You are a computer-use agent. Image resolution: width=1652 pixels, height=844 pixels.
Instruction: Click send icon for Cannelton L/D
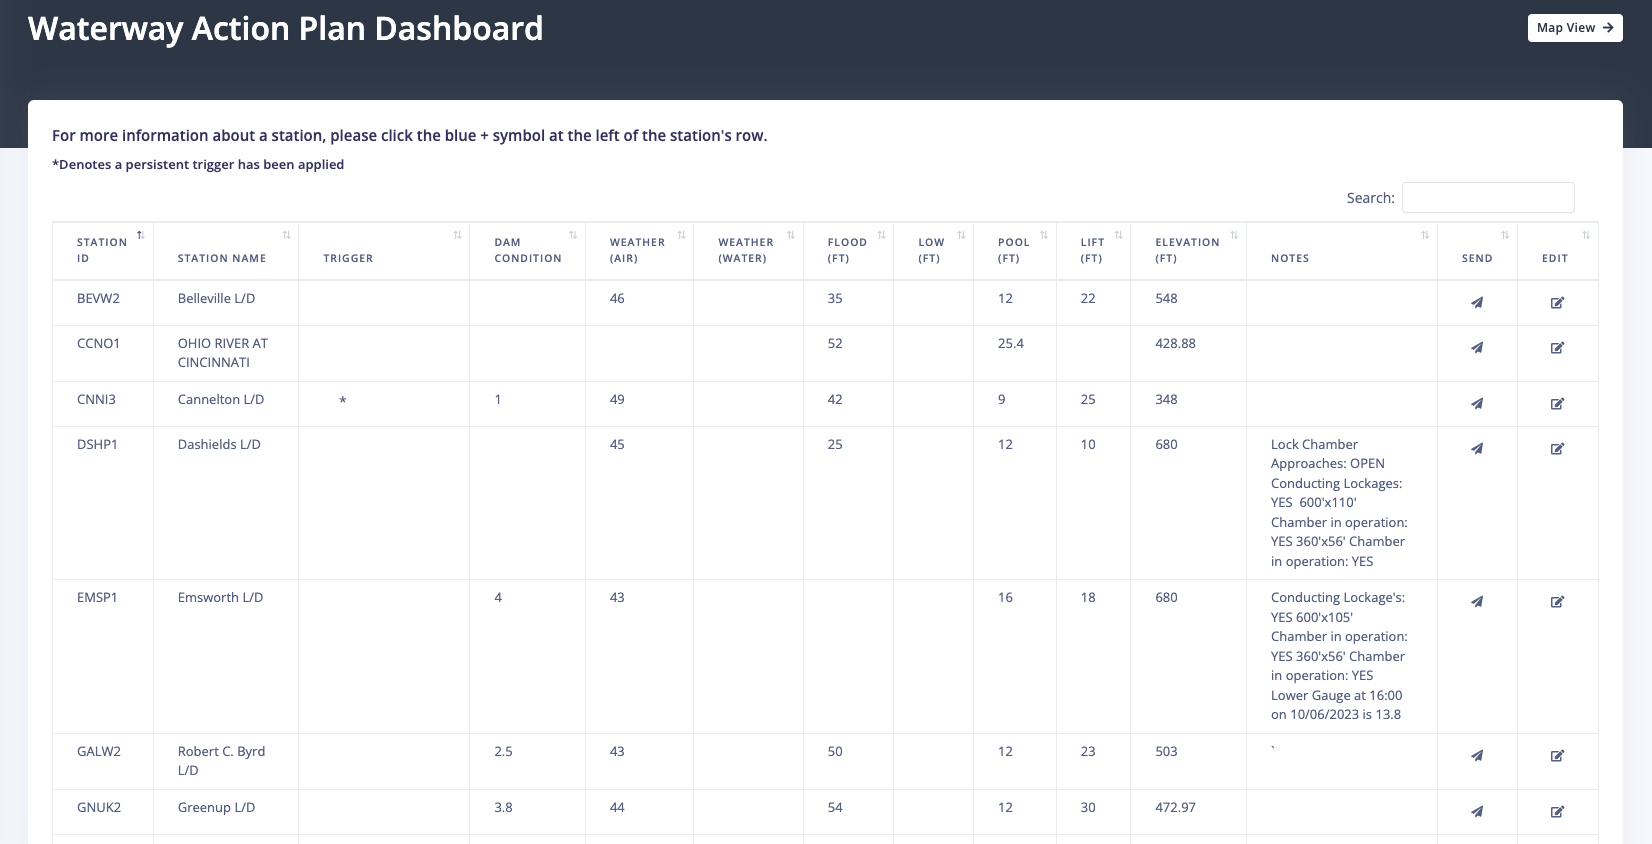[x=1476, y=404]
